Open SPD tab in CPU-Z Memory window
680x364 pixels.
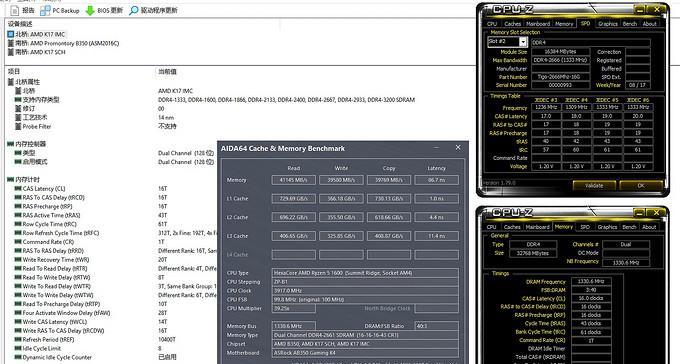(x=585, y=227)
